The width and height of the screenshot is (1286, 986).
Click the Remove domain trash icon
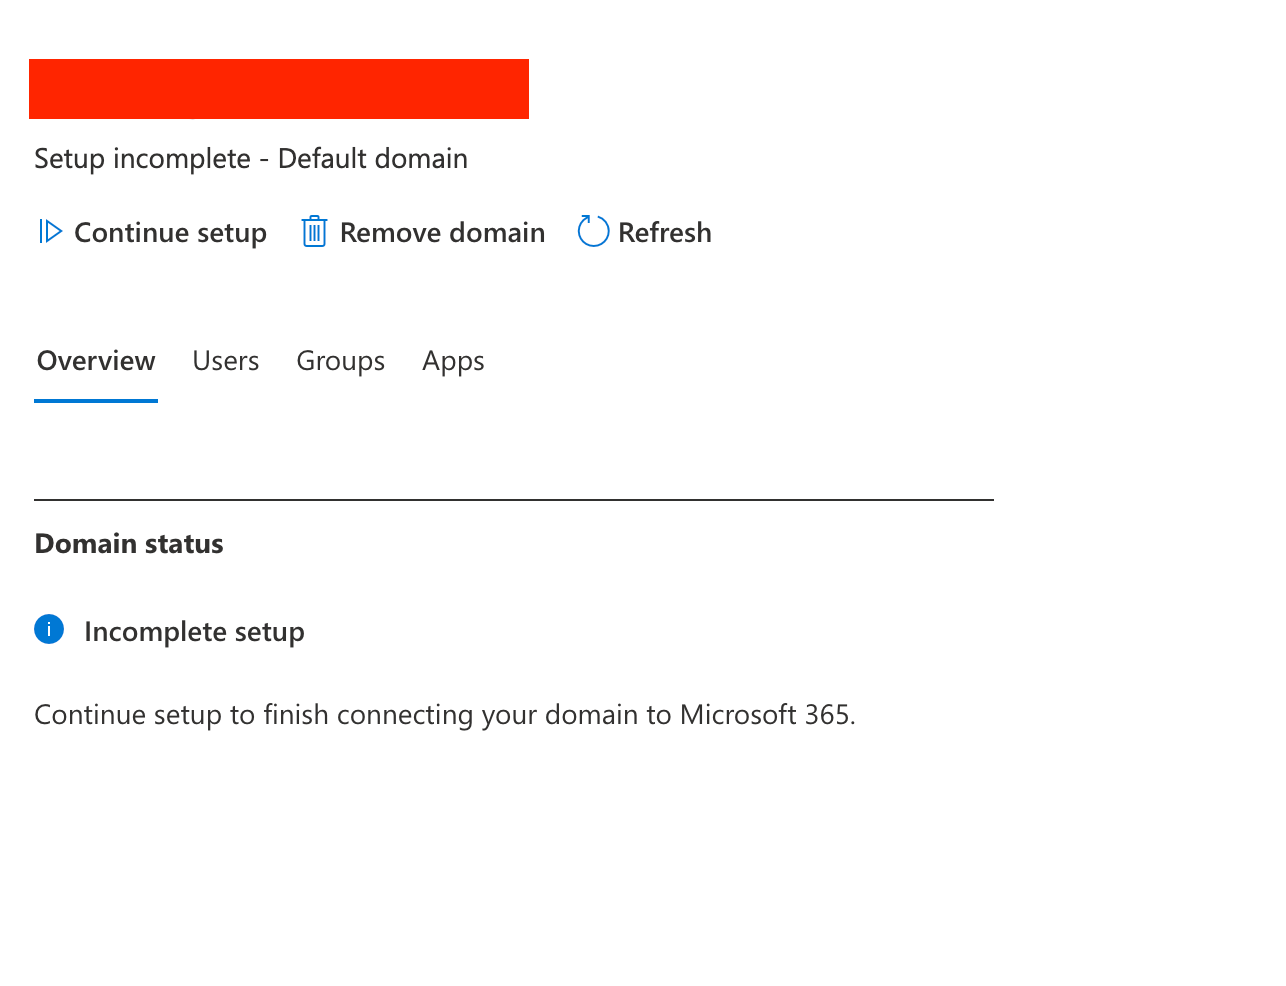point(314,232)
